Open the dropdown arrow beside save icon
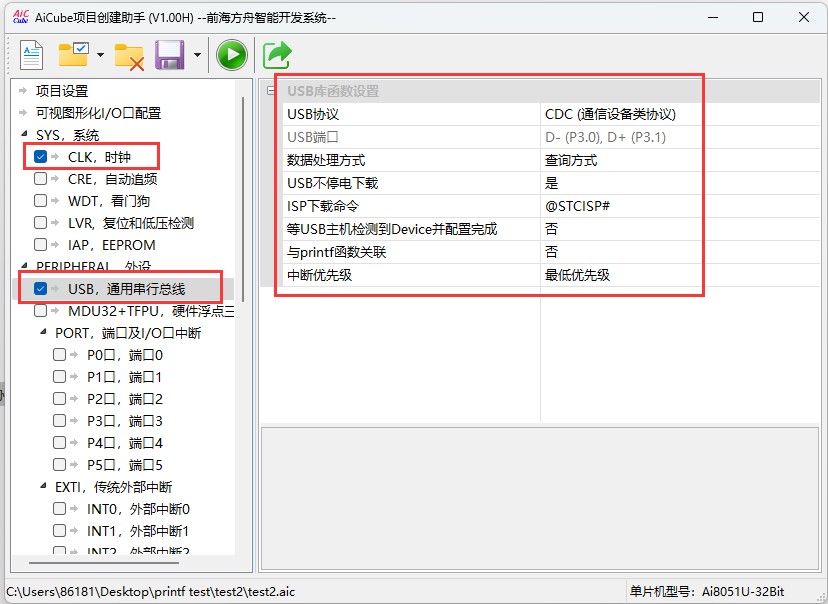828x604 pixels. 197,54
